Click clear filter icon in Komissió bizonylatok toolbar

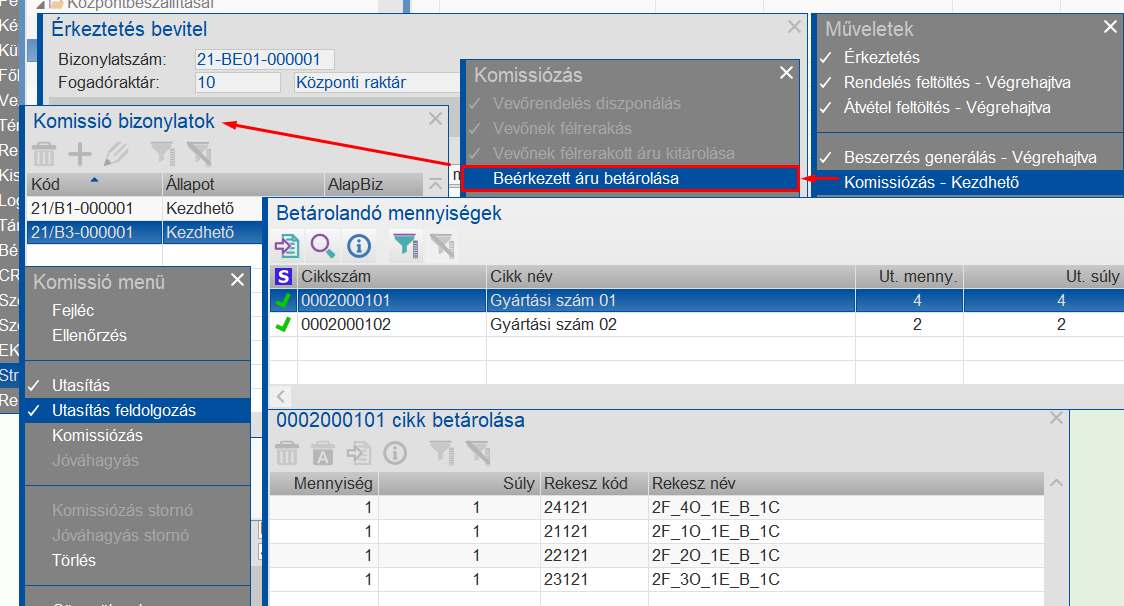(199, 153)
